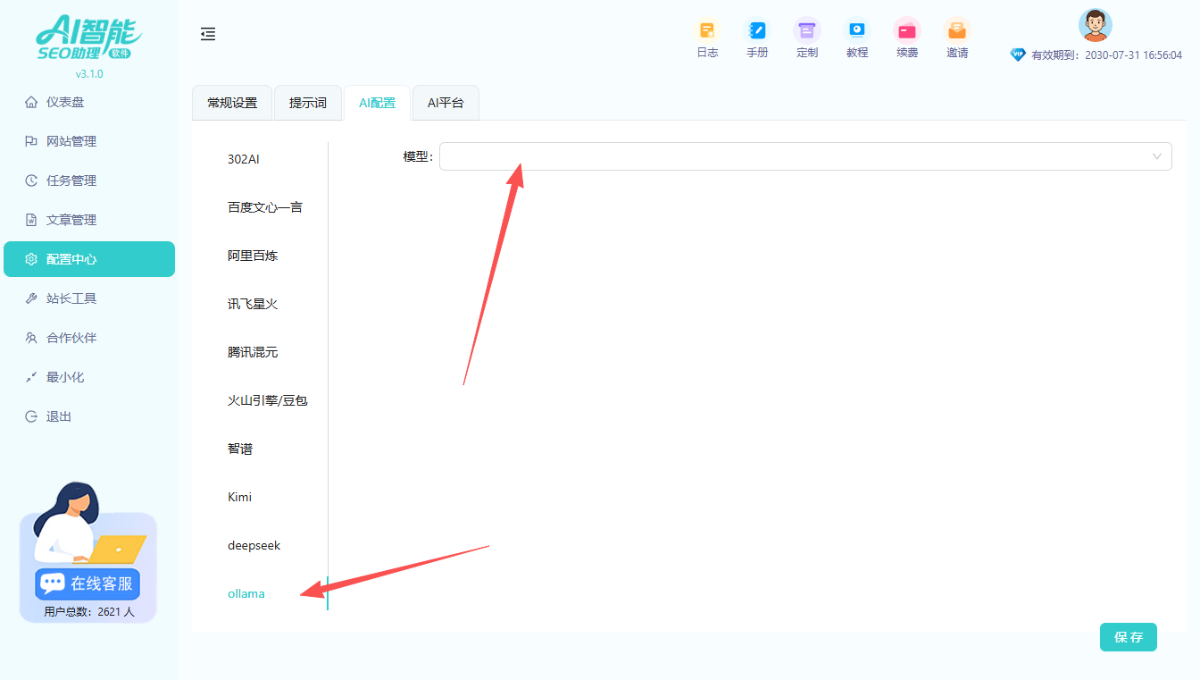Switch to the 常规设置 tab
The height and width of the screenshot is (680, 1200).
point(232,103)
